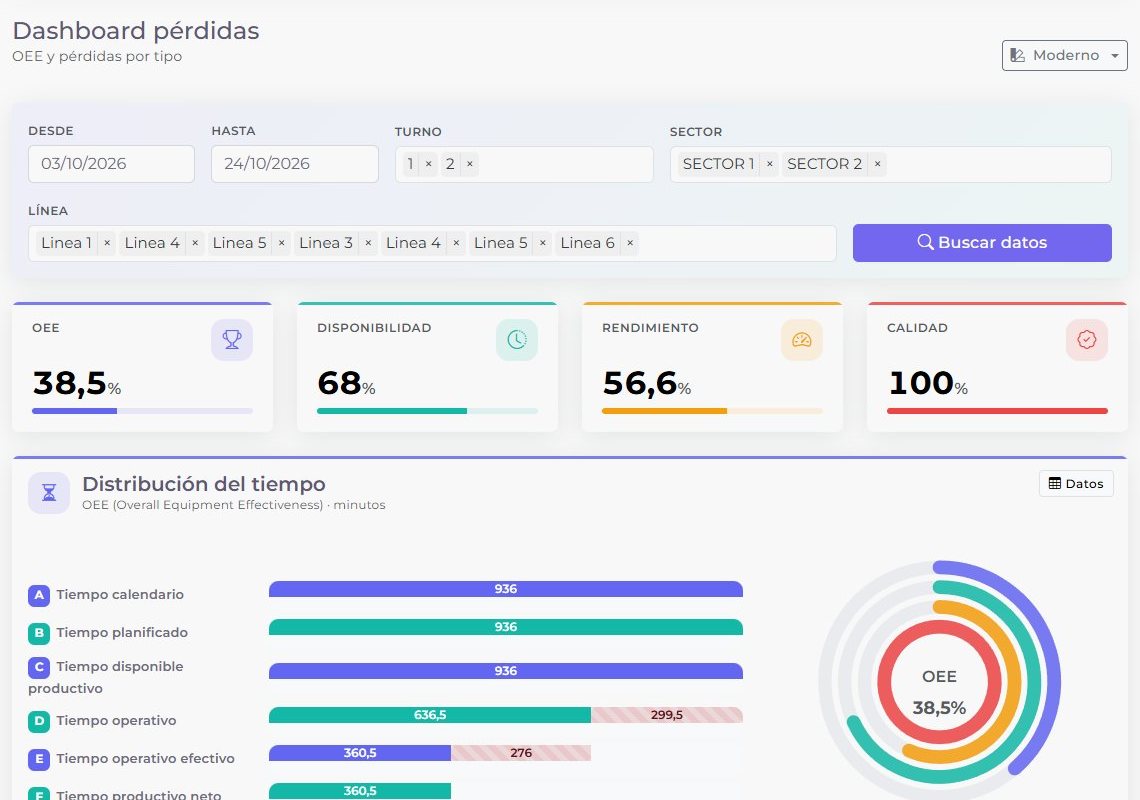Click the OEE 38,5% value
This screenshot has width=1140, height=800.
pos(76,383)
